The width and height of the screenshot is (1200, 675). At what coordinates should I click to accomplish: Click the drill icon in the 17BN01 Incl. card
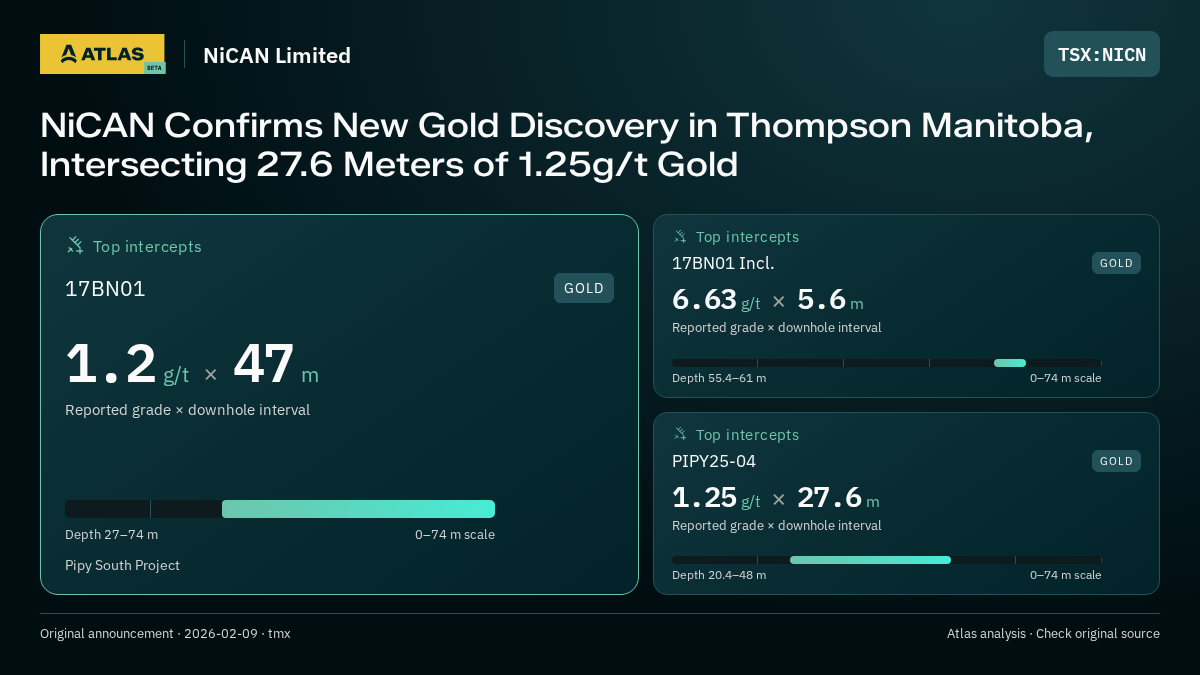(680, 236)
